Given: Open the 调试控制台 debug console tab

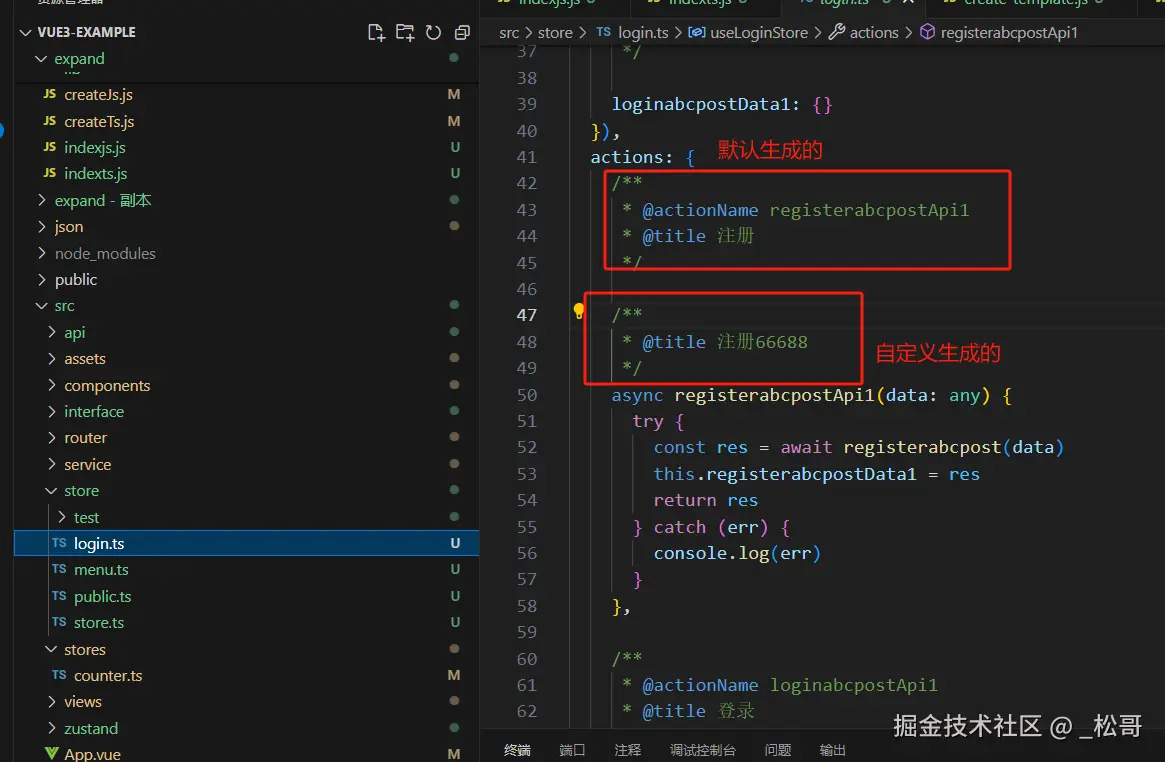Looking at the screenshot, I should (702, 750).
